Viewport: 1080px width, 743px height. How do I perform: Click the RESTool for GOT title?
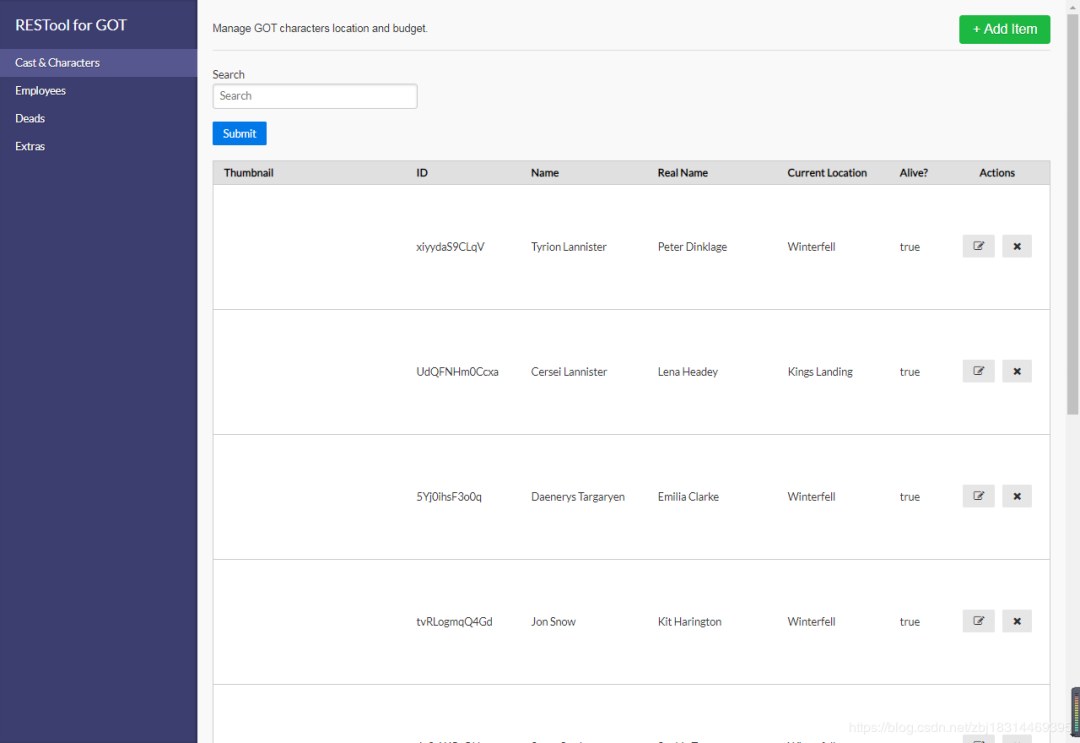(71, 25)
